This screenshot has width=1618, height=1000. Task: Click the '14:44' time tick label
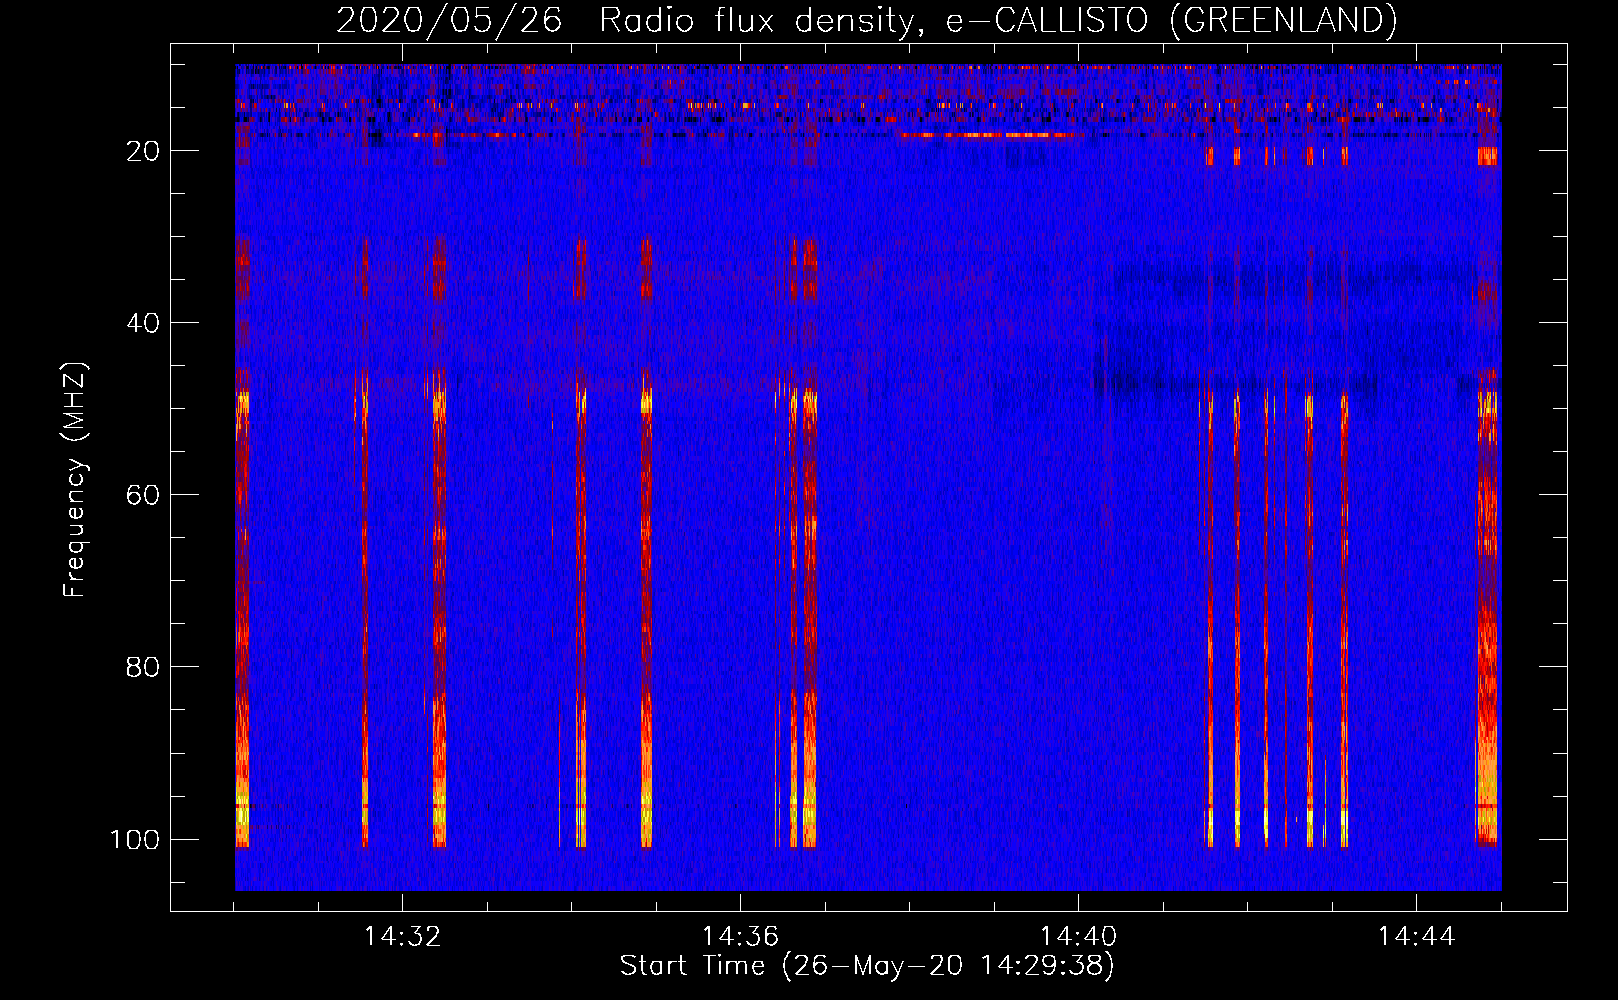point(1416,937)
